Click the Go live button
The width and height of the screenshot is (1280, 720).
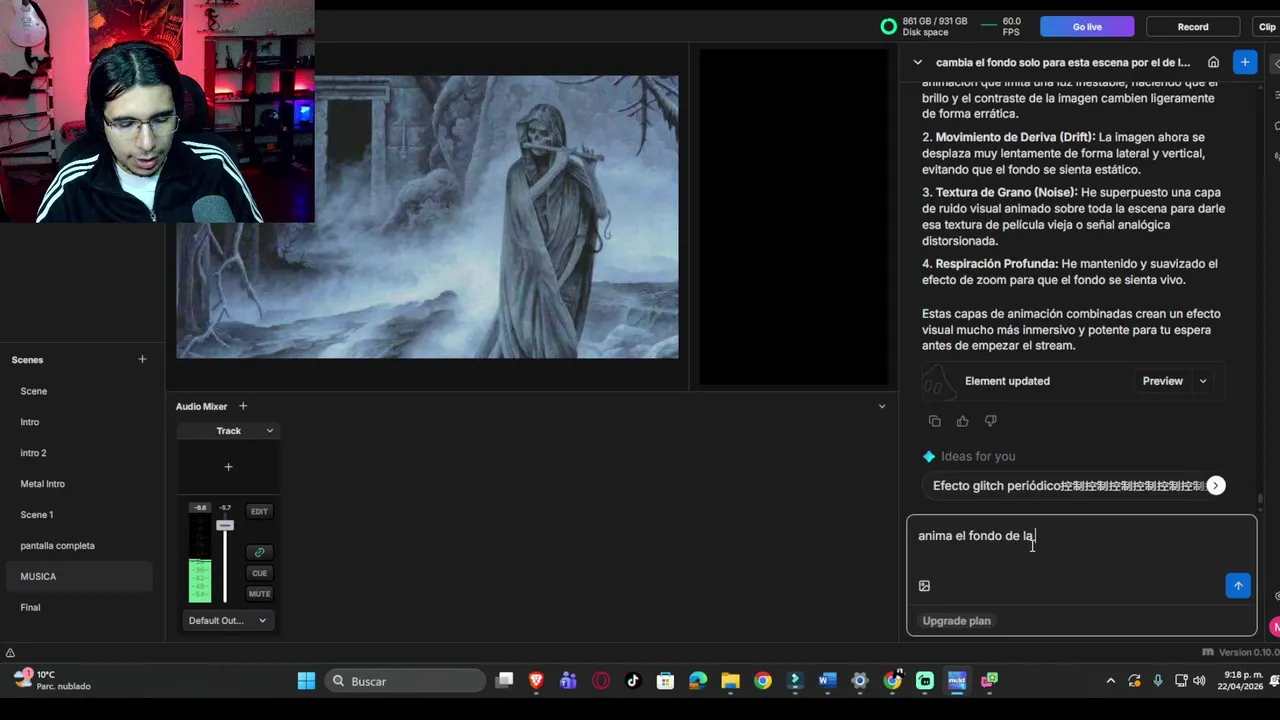[x=1087, y=27]
